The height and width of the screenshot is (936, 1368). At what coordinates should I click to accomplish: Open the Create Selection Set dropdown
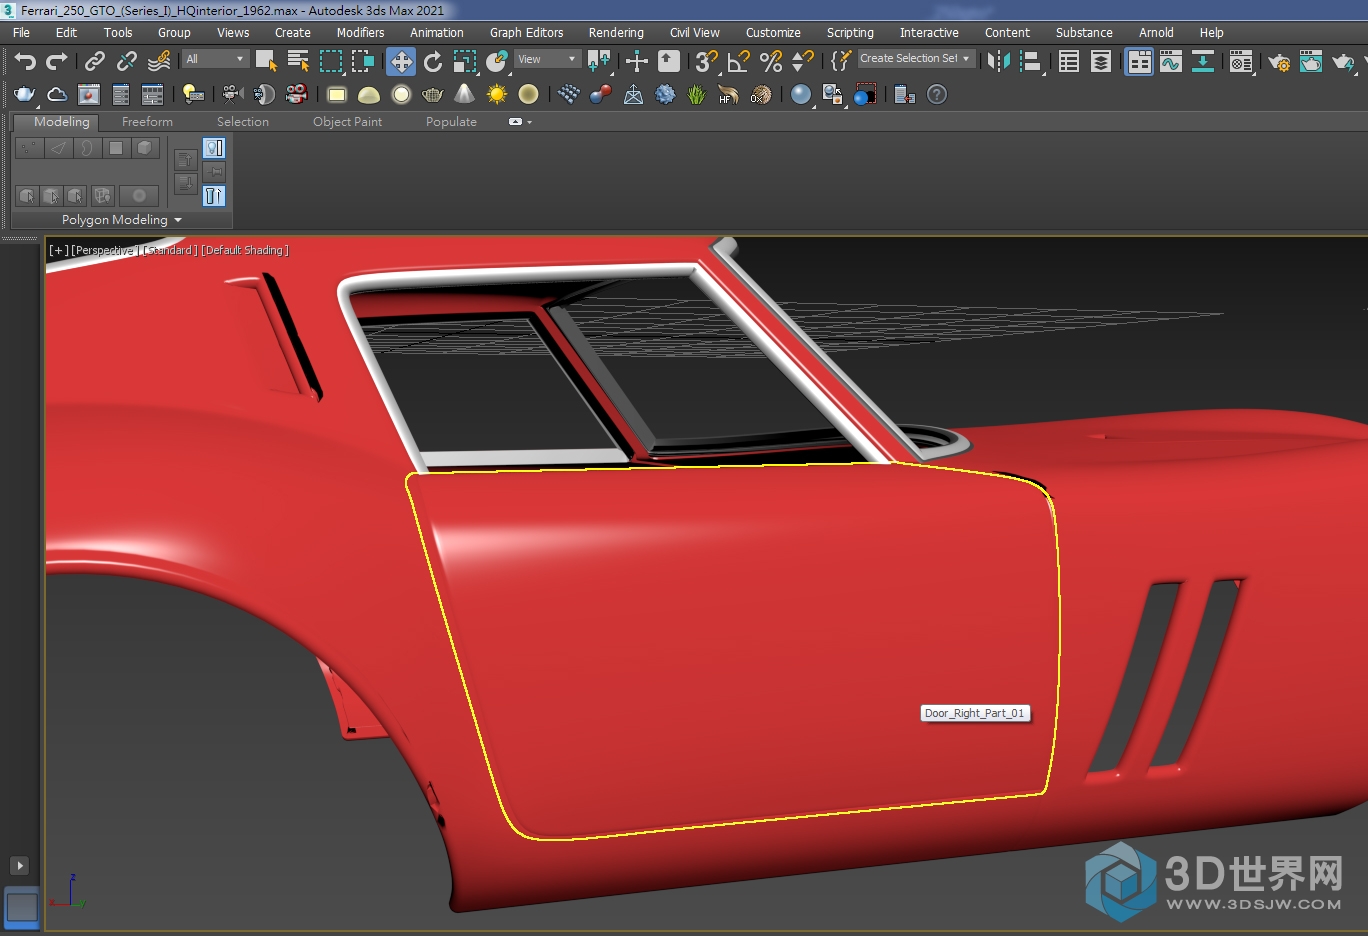pos(916,59)
